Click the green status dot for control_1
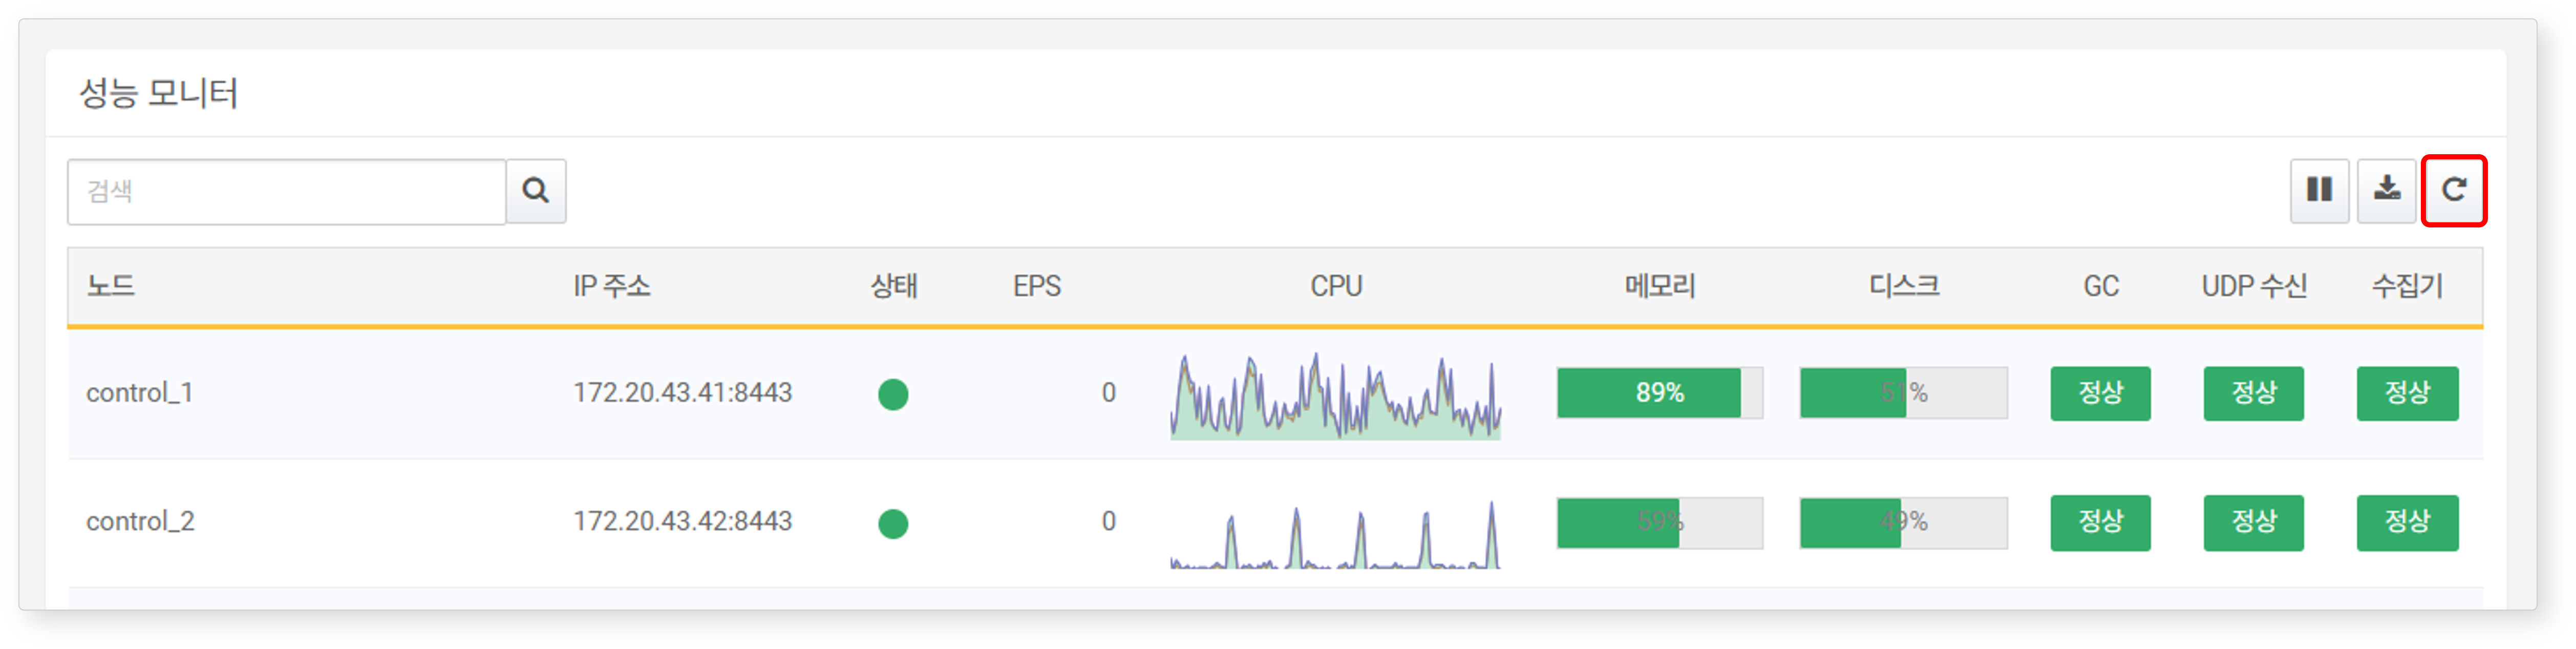Viewport: 2576px width, 649px height. (x=893, y=394)
